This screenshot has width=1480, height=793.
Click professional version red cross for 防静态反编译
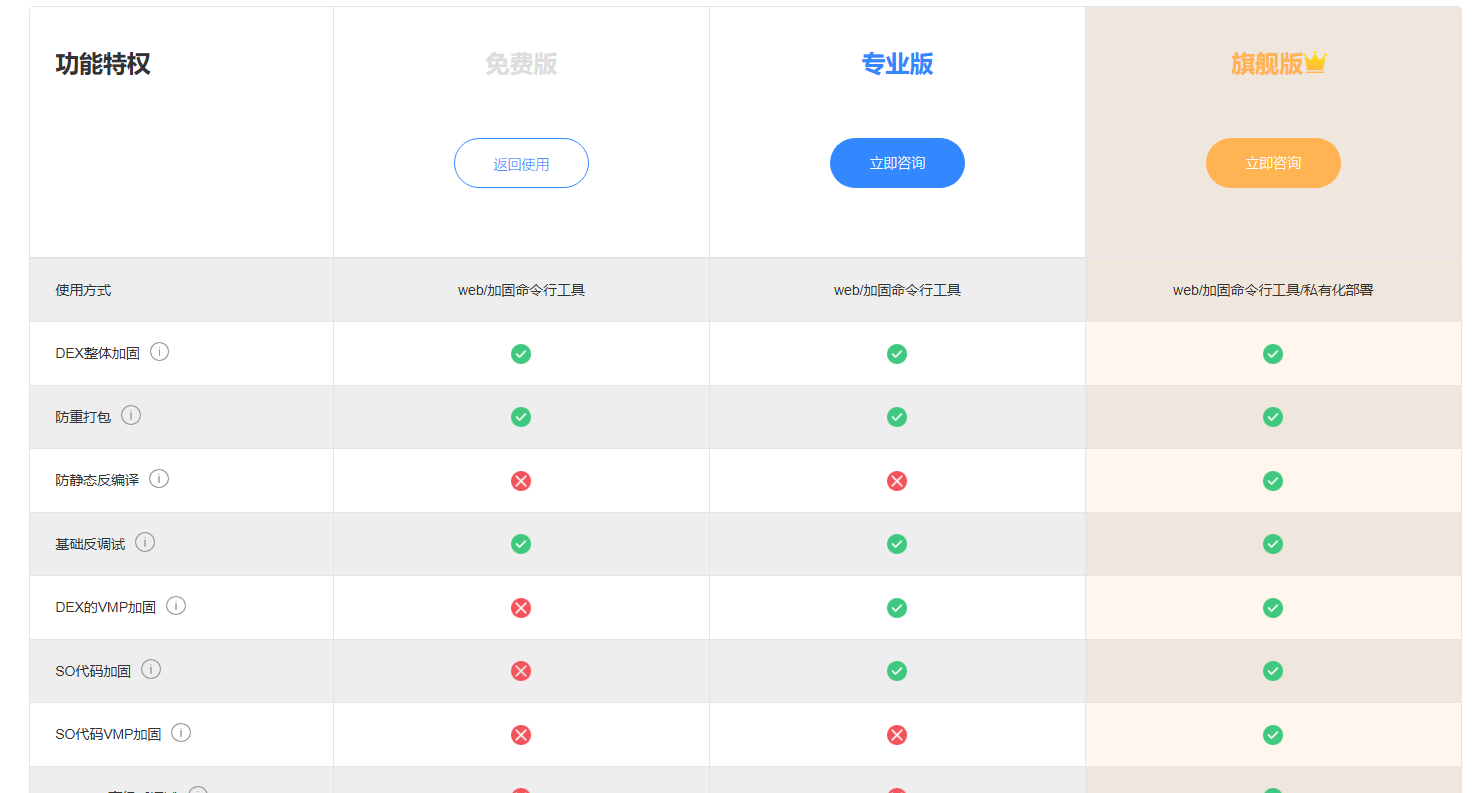point(897,481)
